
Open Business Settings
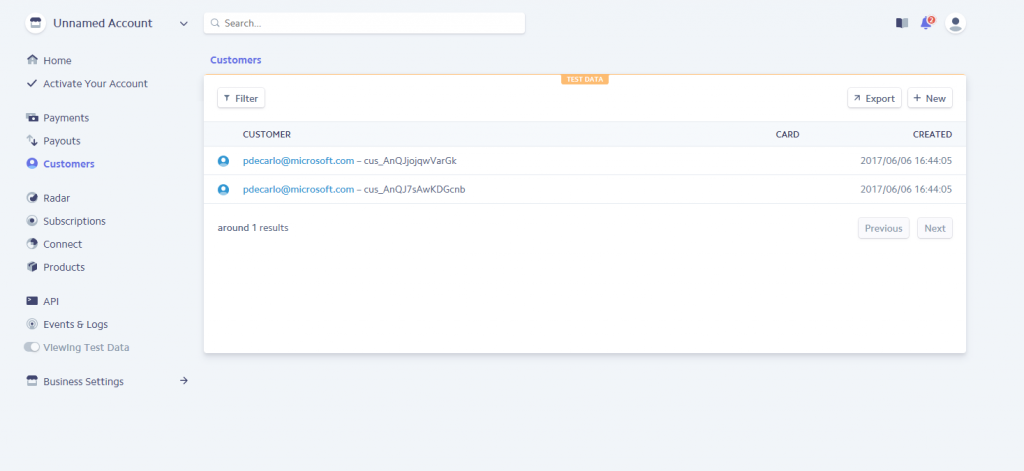84,382
